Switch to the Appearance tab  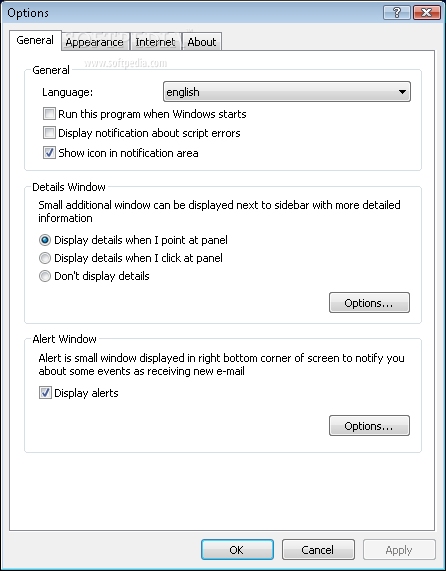click(x=95, y=42)
